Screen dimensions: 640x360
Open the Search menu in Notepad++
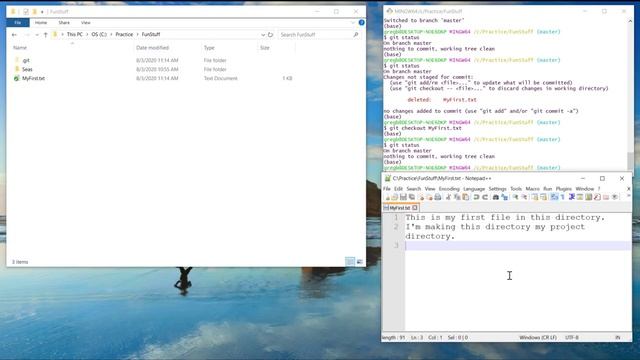pyautogui.click(x=413, y=189)
